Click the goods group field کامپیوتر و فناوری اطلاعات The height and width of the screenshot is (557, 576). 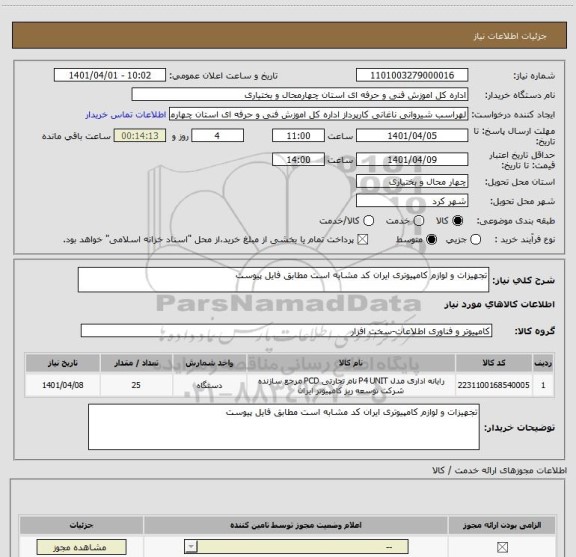point(286,331)
